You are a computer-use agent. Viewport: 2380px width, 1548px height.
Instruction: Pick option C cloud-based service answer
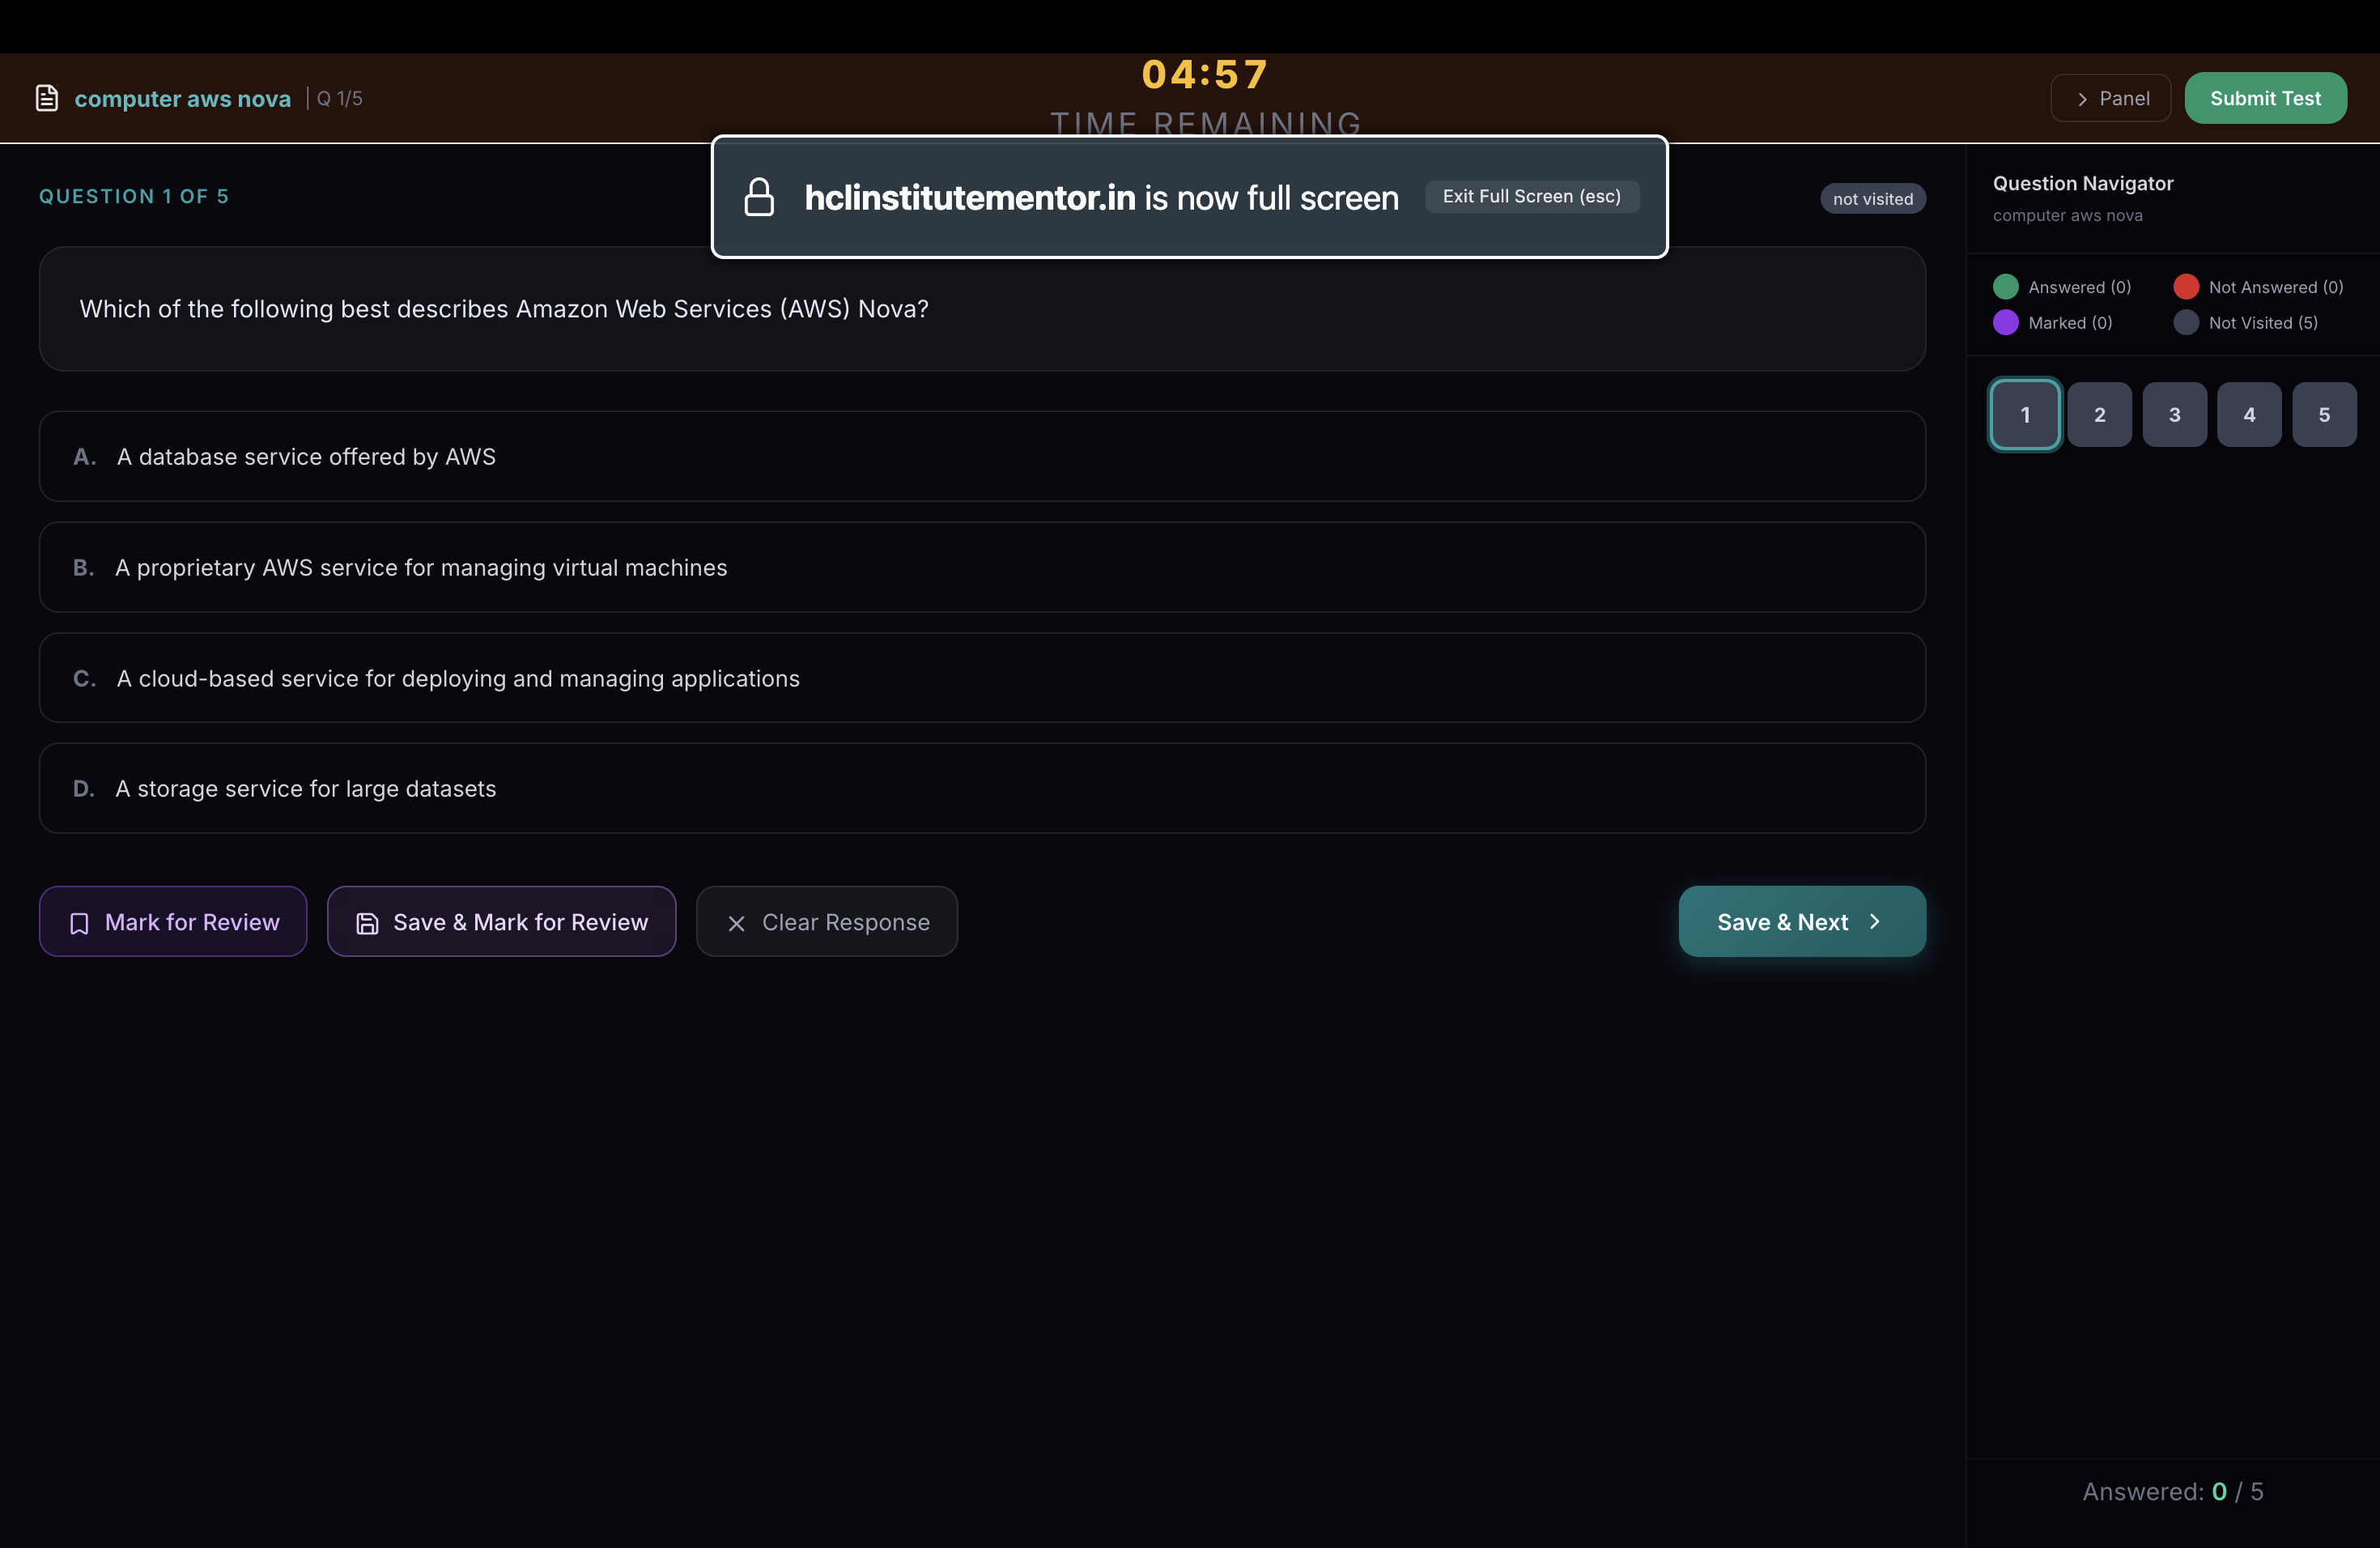point(981,678)
